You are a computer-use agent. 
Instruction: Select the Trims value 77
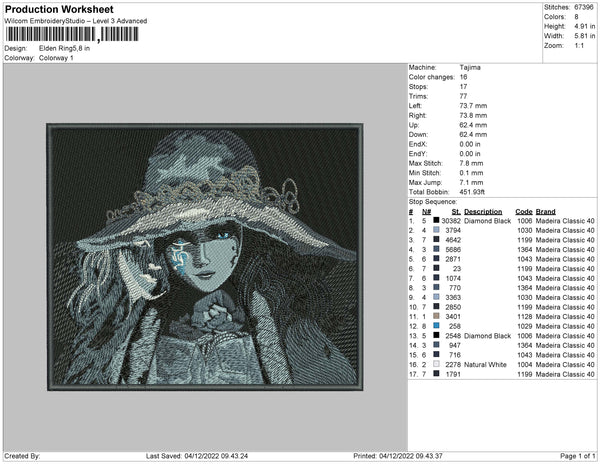[x=463, y=96]
